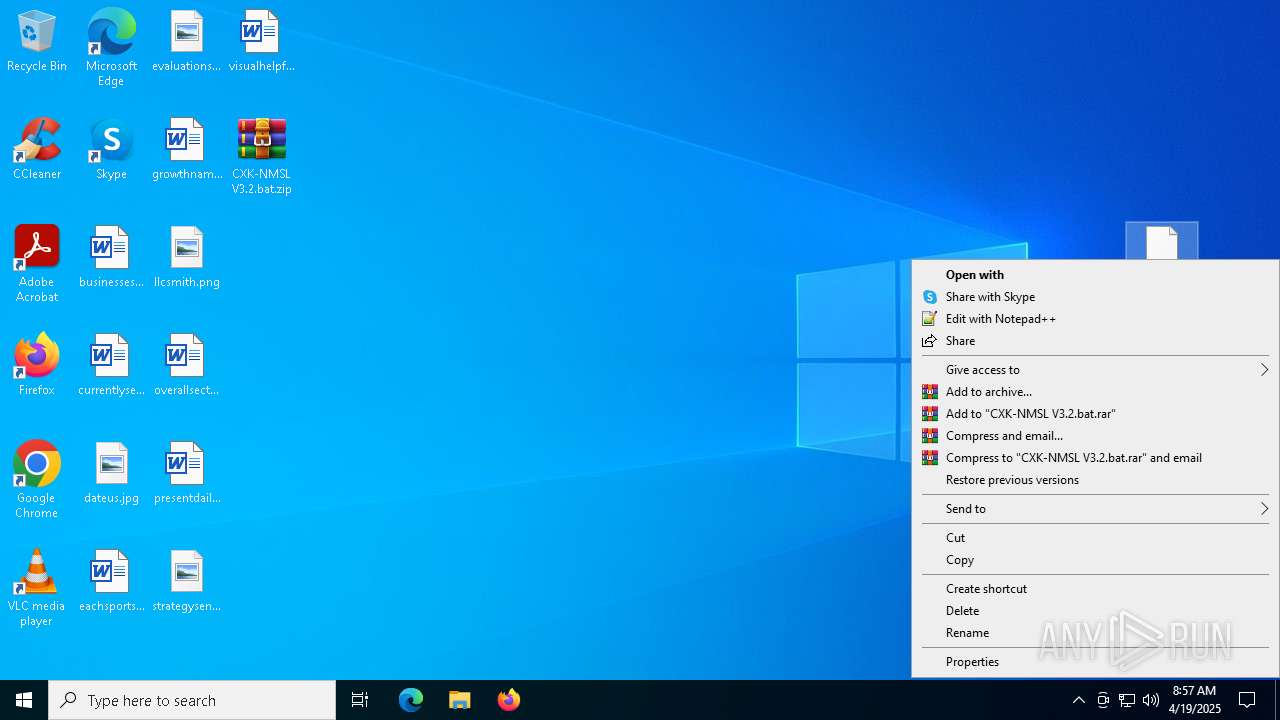Select the VLC media player shortcut
The image size is (1280, 720).
click(x=37, y=588)
